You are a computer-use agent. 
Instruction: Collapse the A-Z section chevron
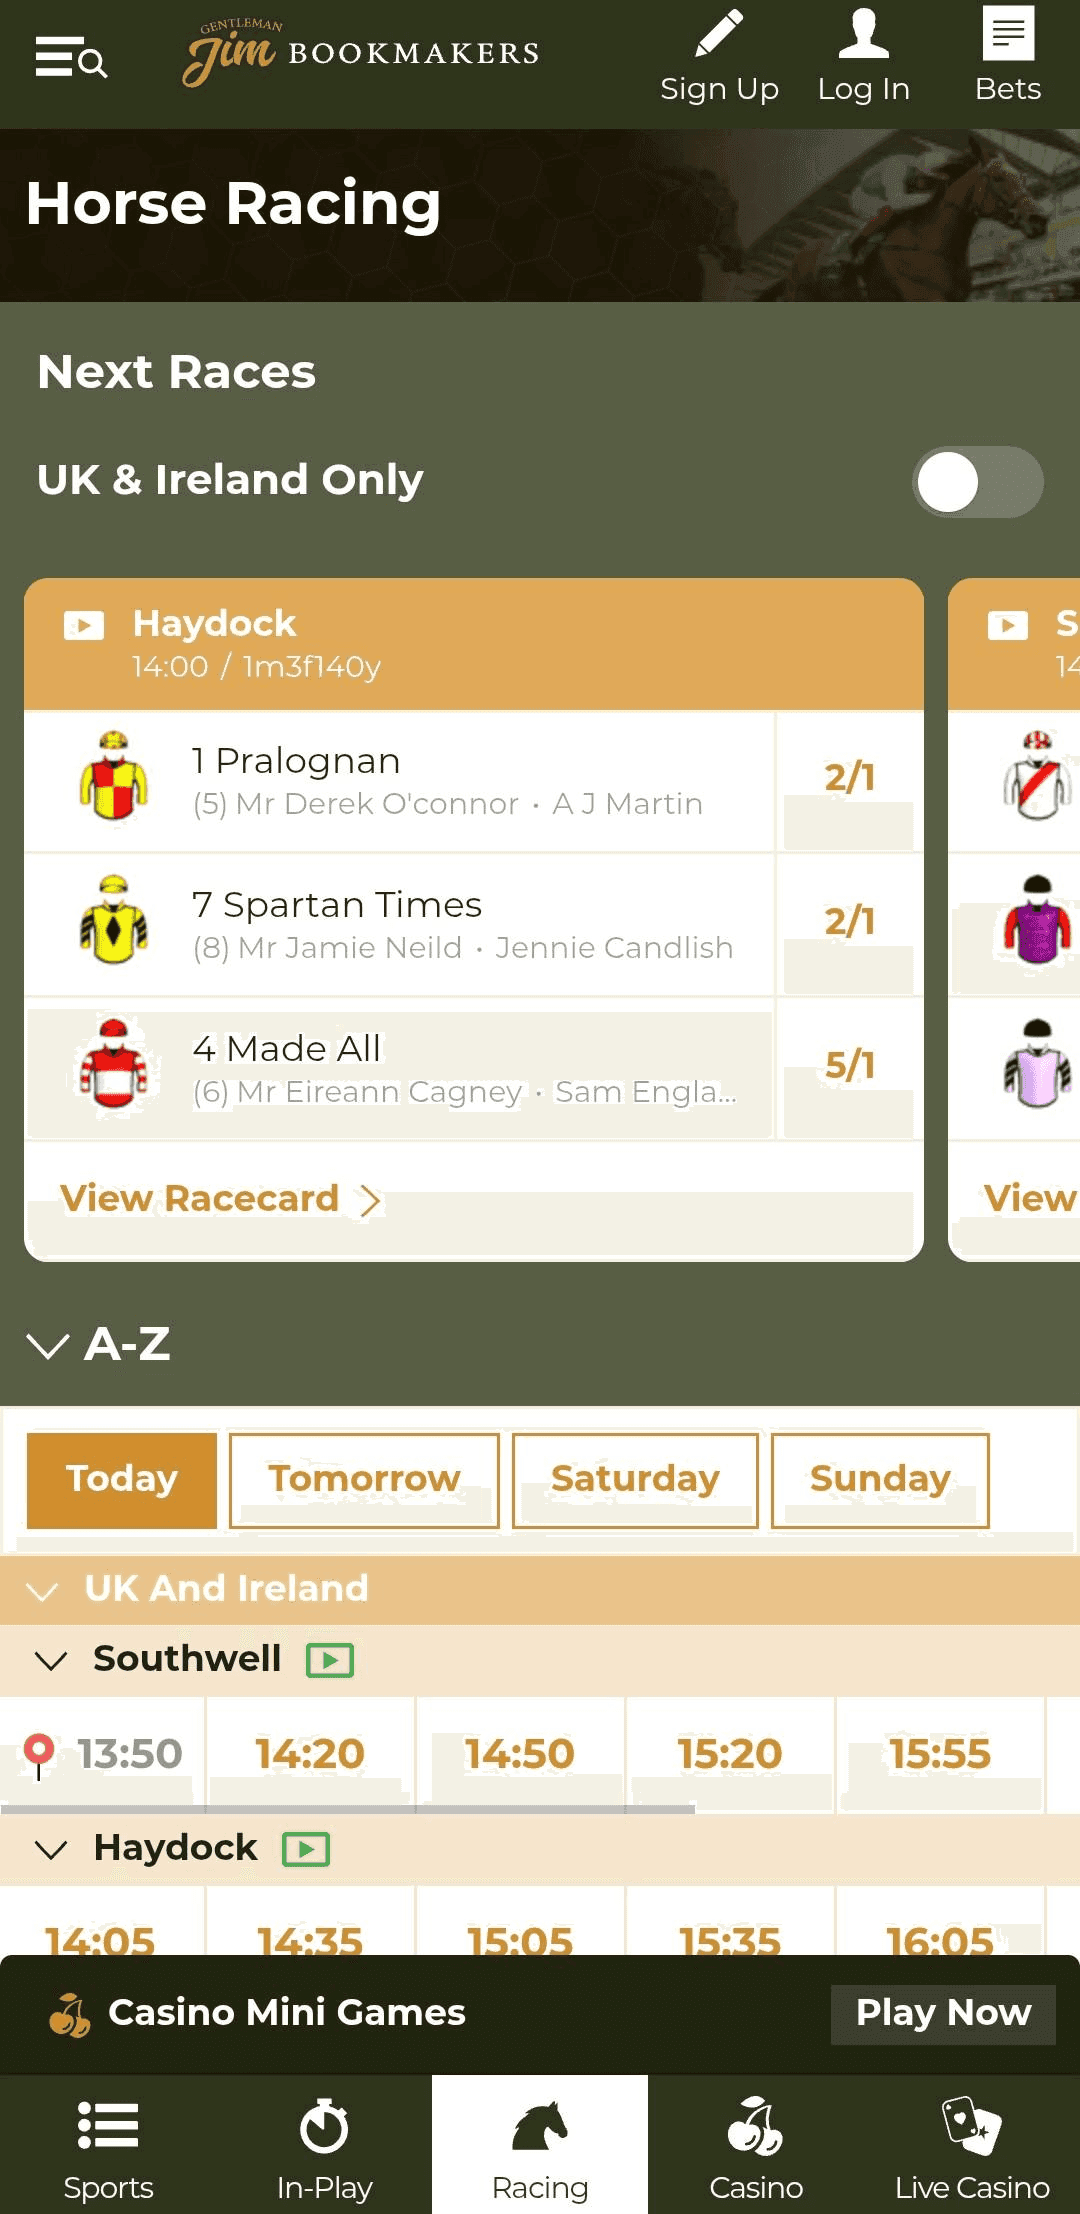pyautogui.click(x=46, y=1347)
